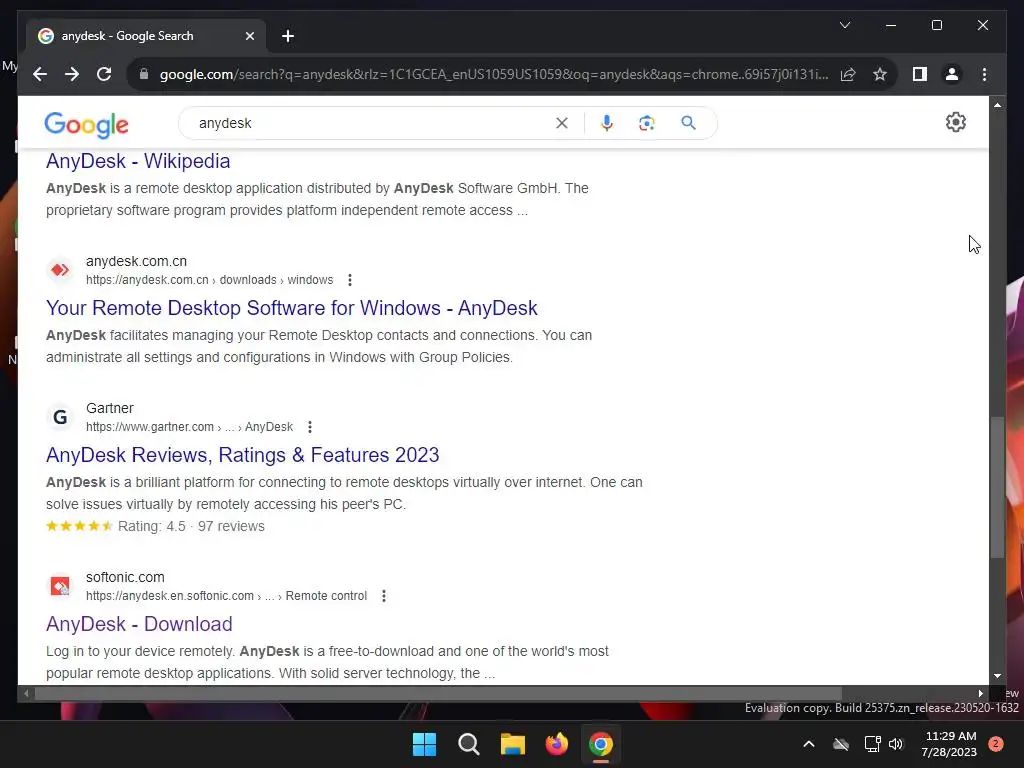The height and width of the screenshot is (768, 1024).
Task: Click the gartner.com AnyDesk URL
Action: (189, 427)
